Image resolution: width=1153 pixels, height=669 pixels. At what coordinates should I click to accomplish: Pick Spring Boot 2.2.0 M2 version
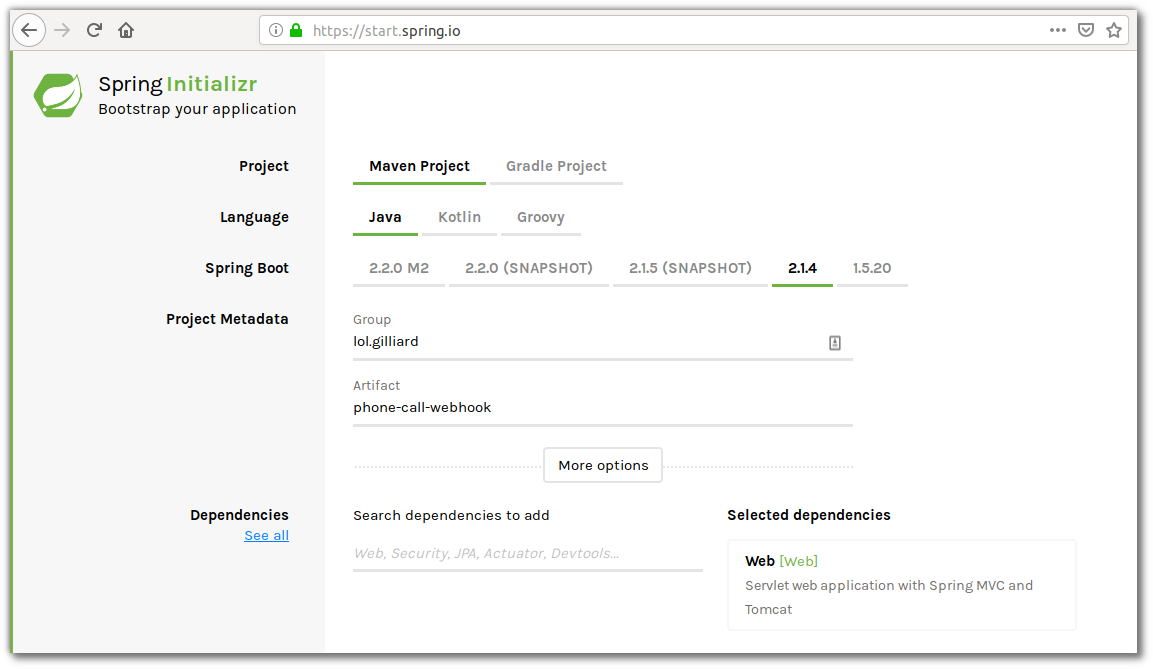click(399, 268)
